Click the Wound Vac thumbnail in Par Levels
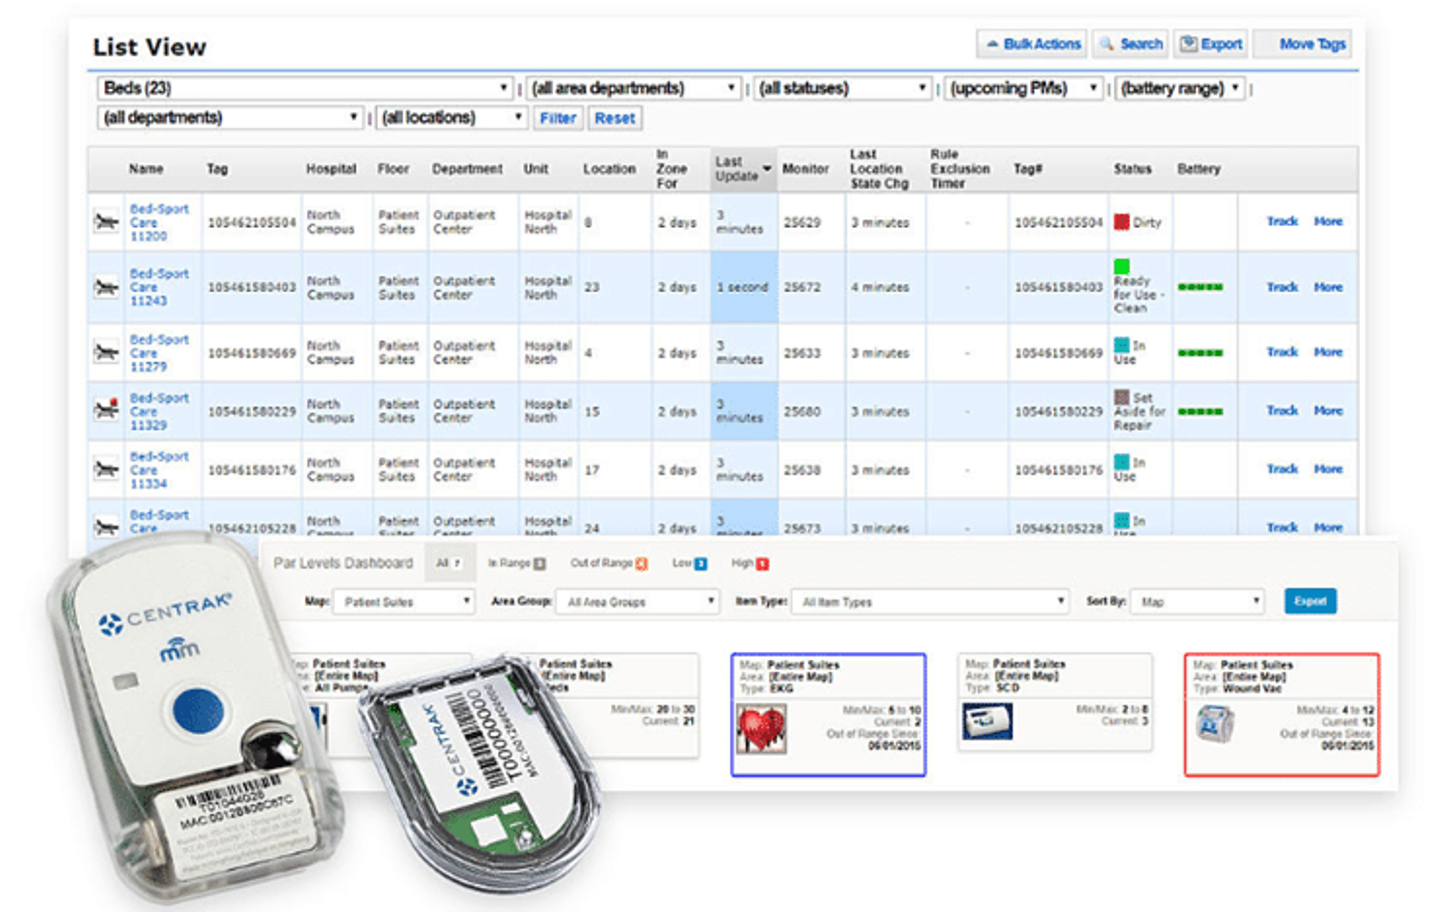Image resolution: width=1440 pixels, height=912 pixels. 1215,724
